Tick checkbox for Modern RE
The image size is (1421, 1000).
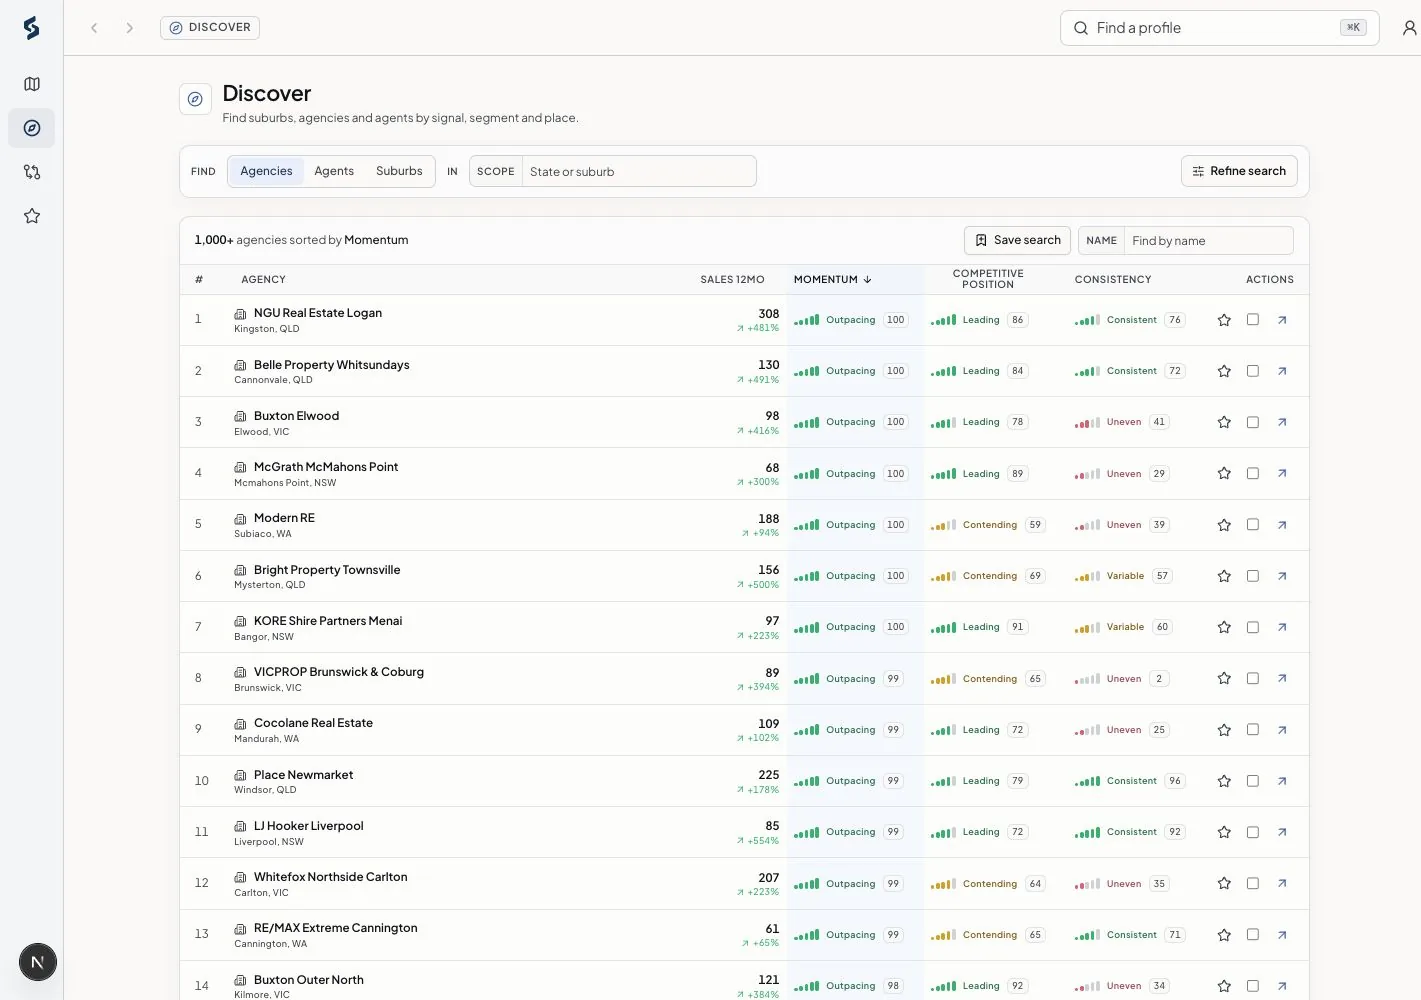point(1253,525)
